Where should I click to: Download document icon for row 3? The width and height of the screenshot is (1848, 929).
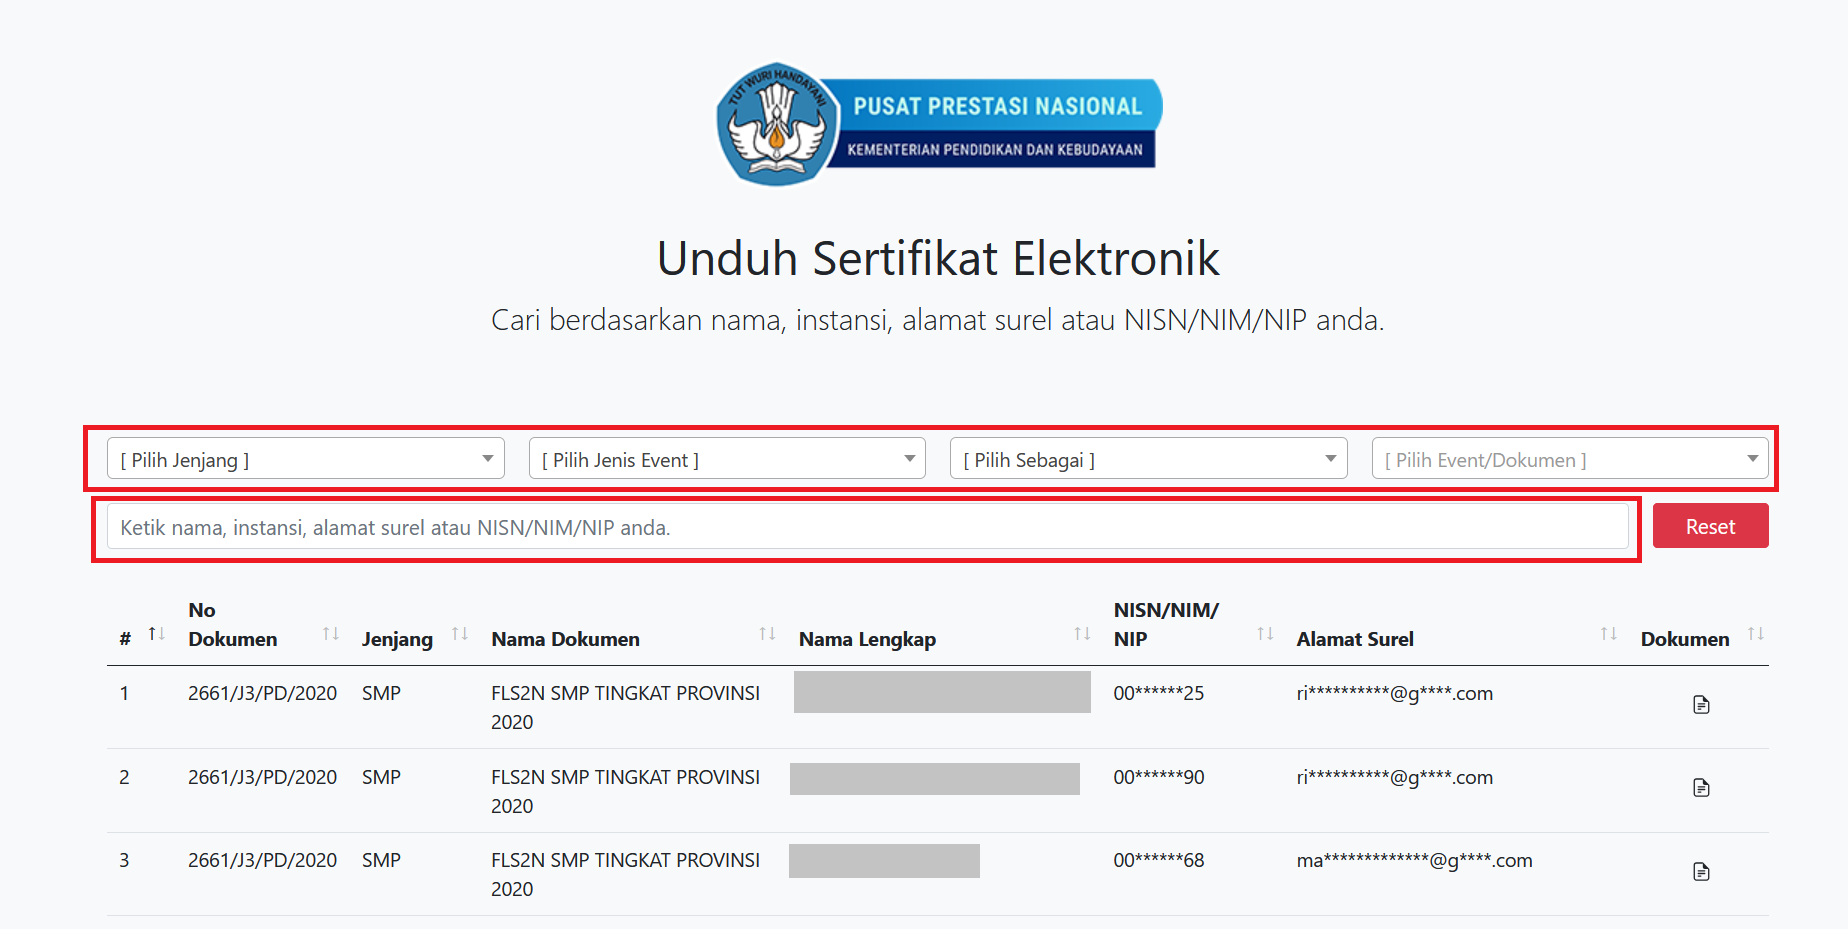[1701, 872]
